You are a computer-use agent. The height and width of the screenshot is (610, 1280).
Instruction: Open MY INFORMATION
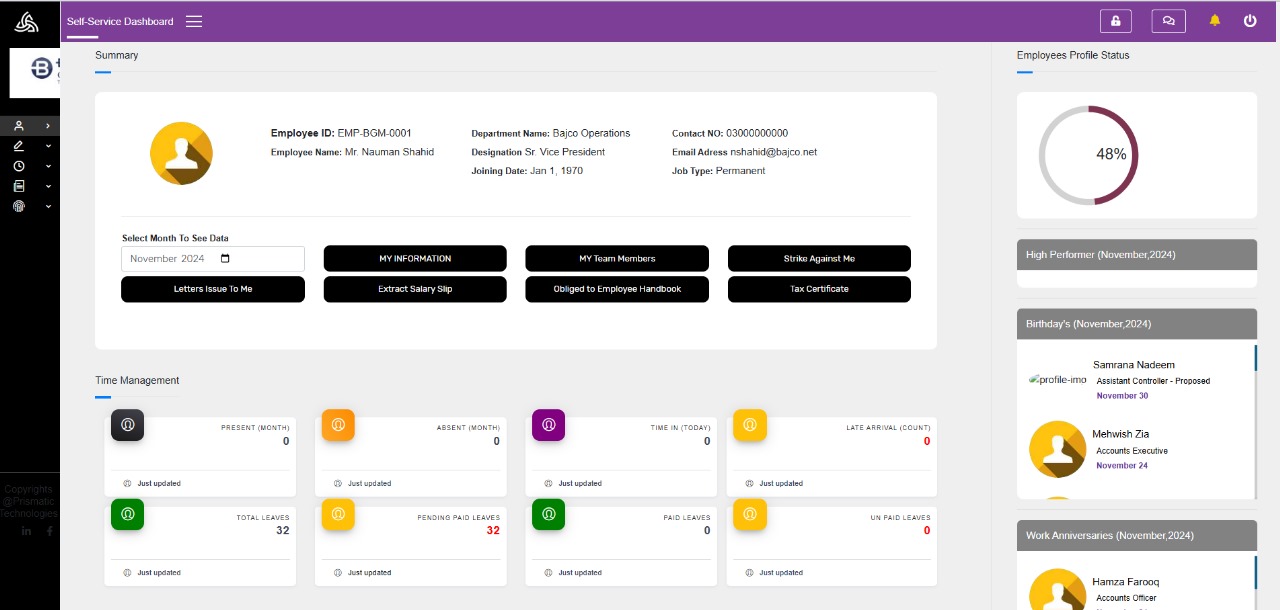[415, 258]
